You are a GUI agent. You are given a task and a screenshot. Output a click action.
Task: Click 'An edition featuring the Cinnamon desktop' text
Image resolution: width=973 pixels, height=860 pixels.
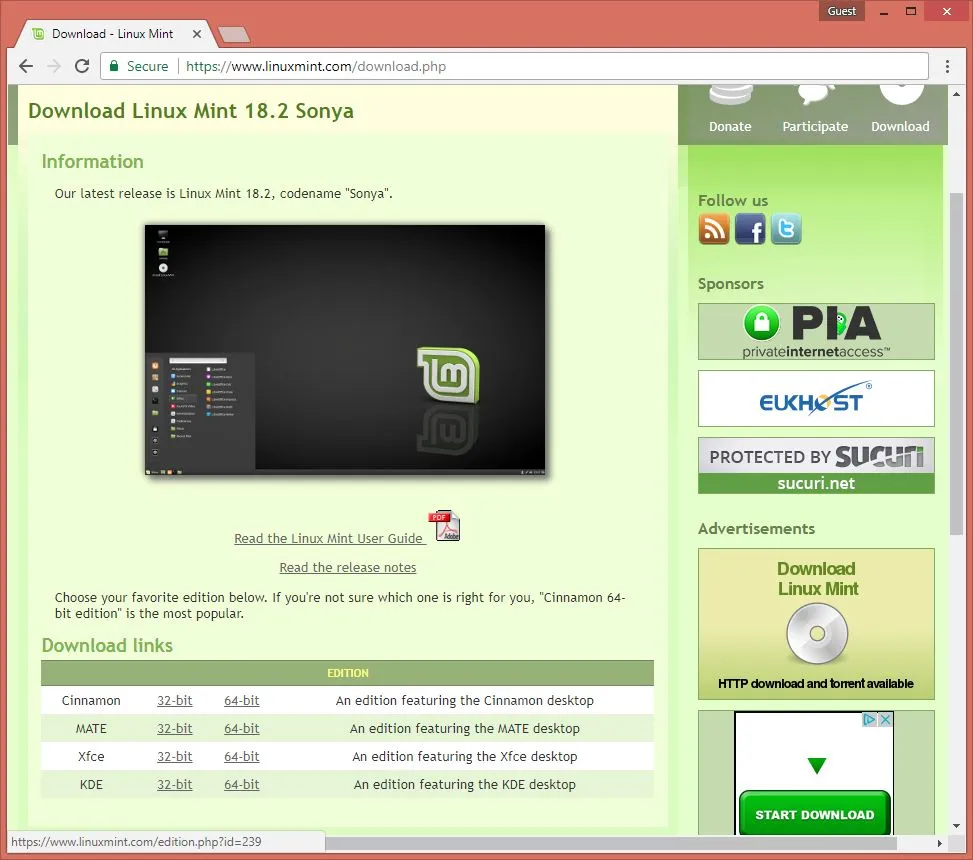[x=464, y=700]
